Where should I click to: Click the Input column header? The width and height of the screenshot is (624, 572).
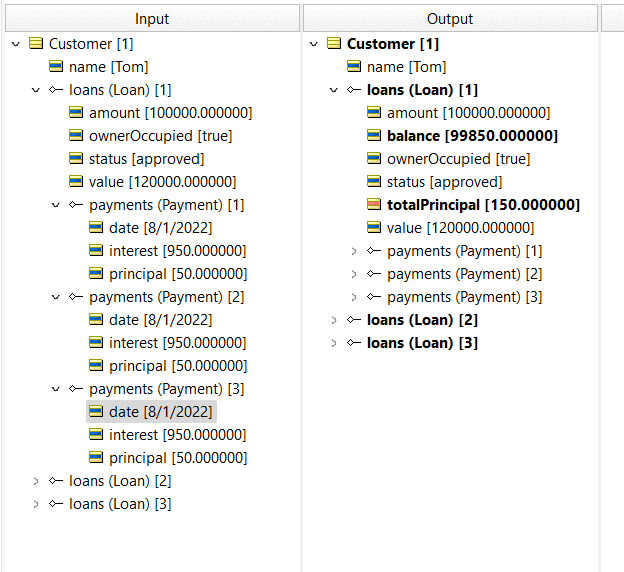[151, 18]
